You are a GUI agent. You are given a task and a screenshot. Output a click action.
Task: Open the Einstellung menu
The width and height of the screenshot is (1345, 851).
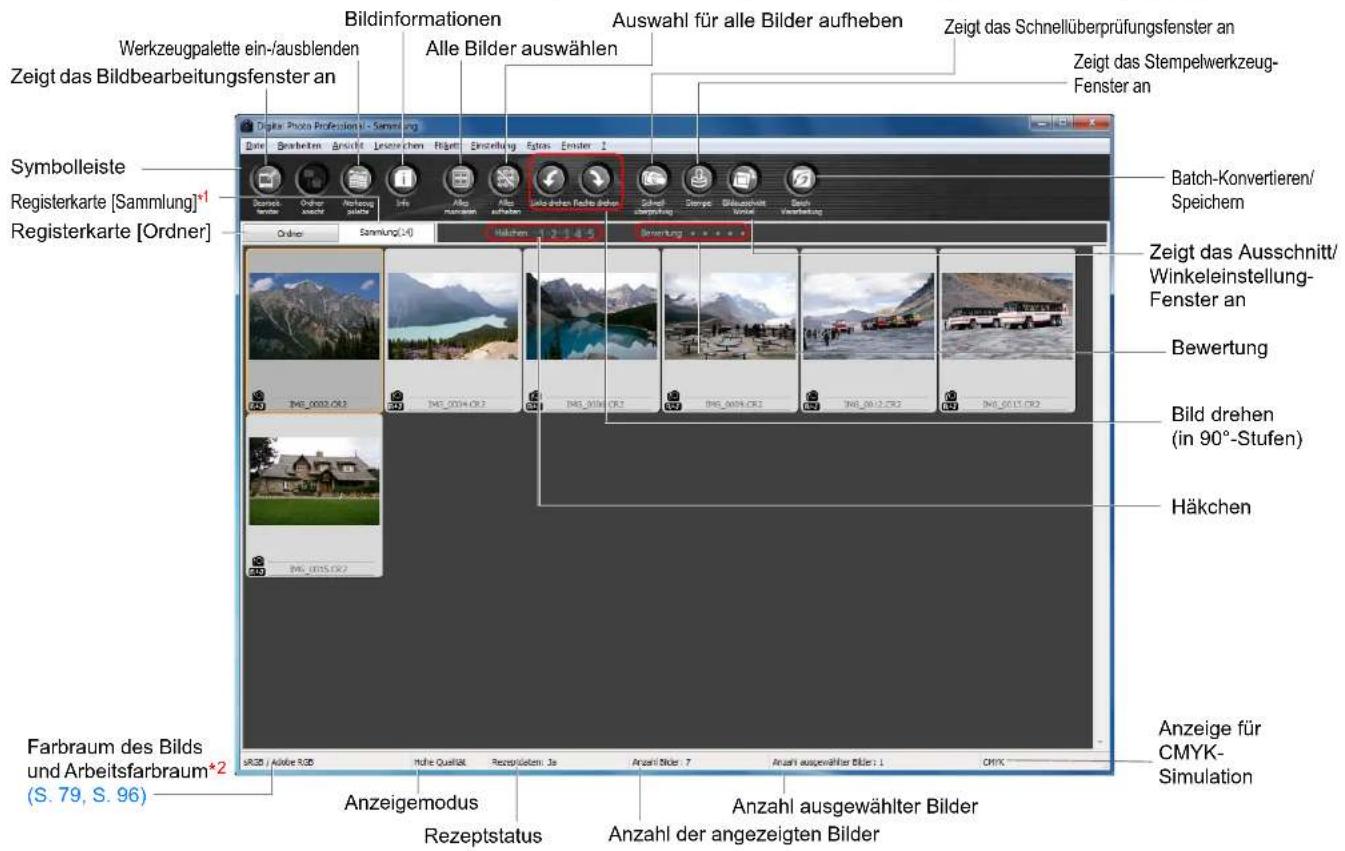coord(492,145)
